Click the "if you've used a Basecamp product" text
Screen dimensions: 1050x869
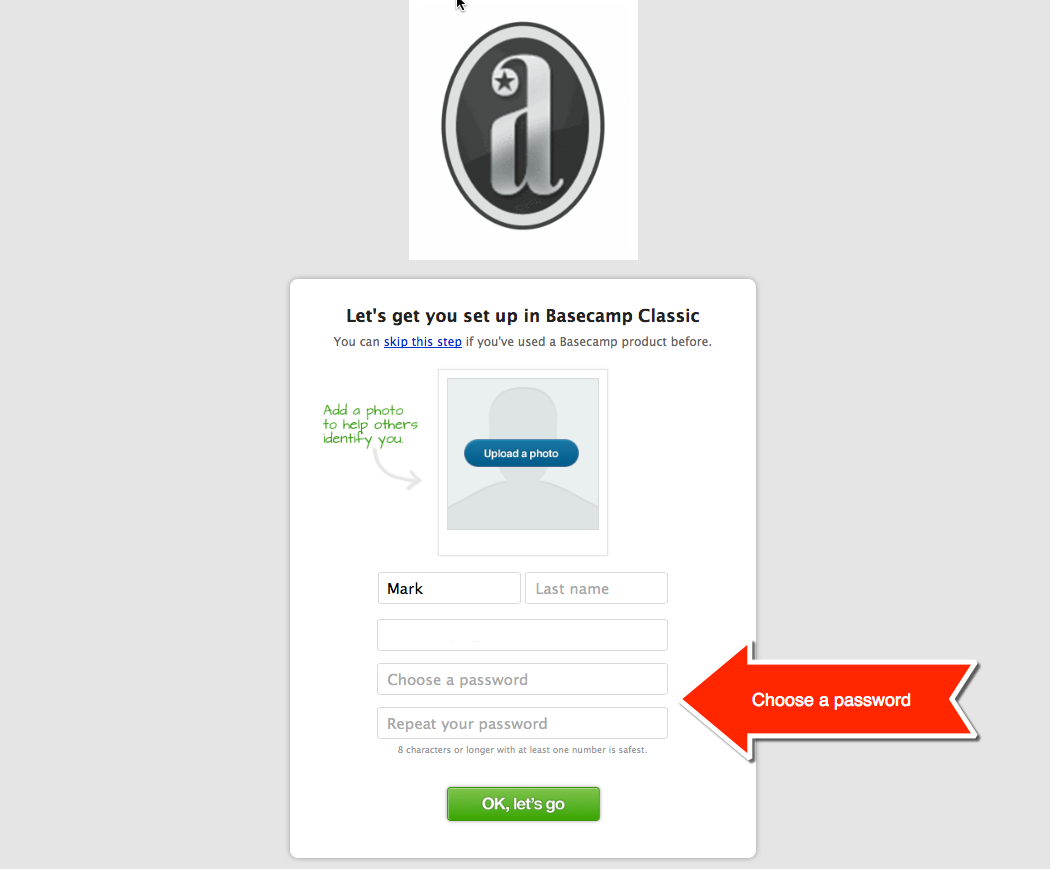pyautogui.click(x=589, y=341)
